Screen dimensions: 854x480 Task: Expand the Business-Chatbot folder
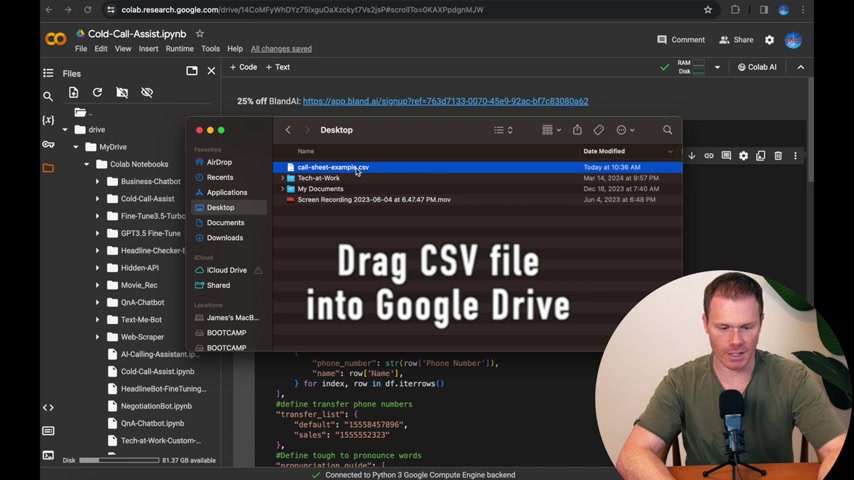(x=97, y=181)
